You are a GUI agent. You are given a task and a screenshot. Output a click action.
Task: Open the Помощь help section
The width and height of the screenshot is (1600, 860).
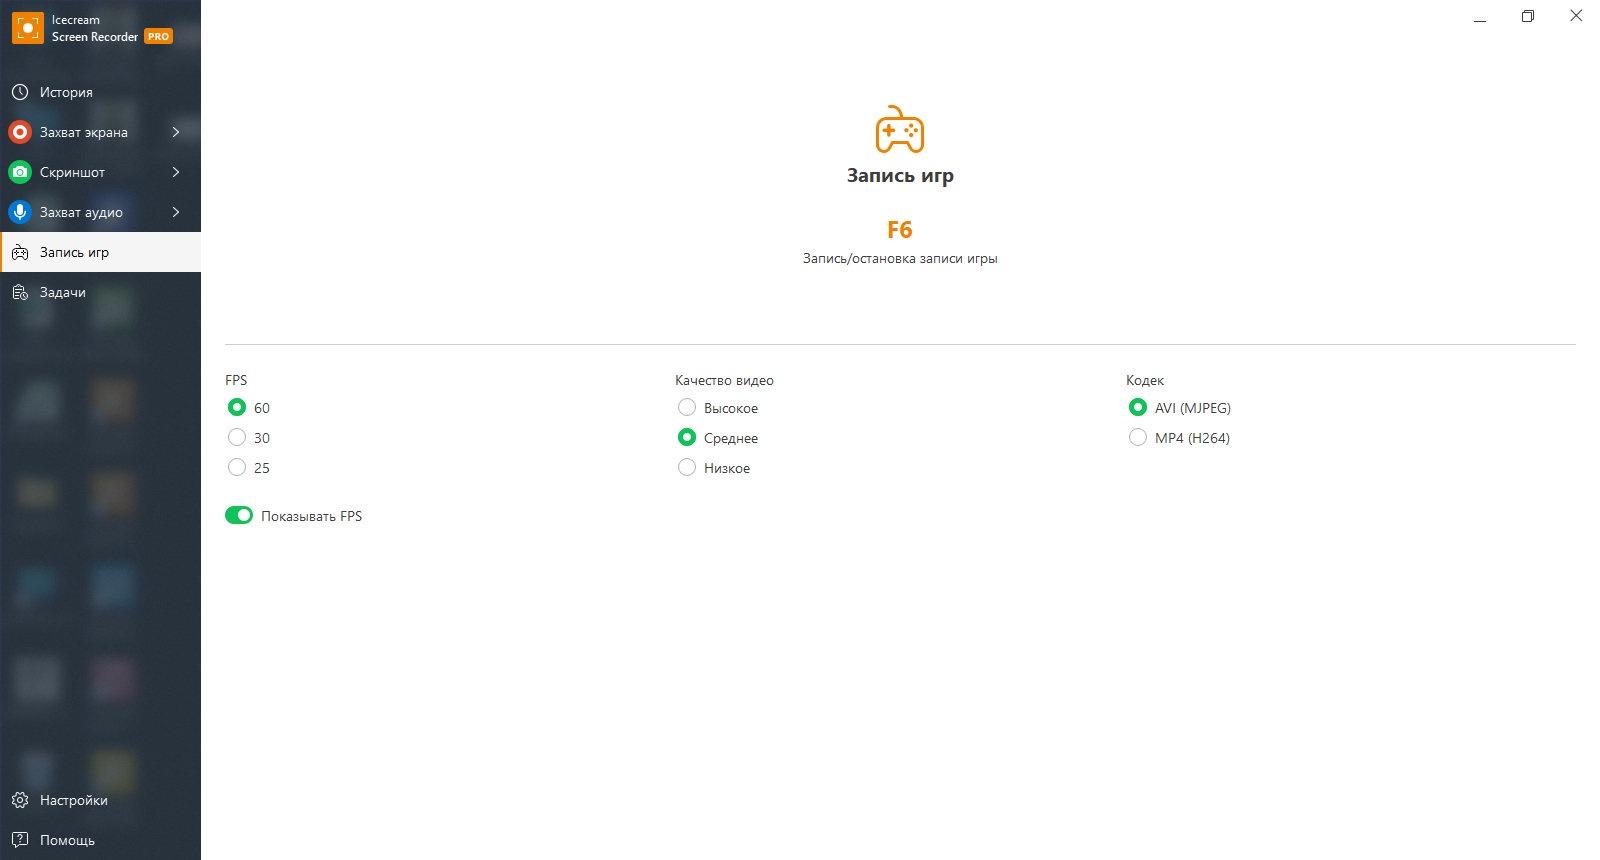tap(100, 840)
